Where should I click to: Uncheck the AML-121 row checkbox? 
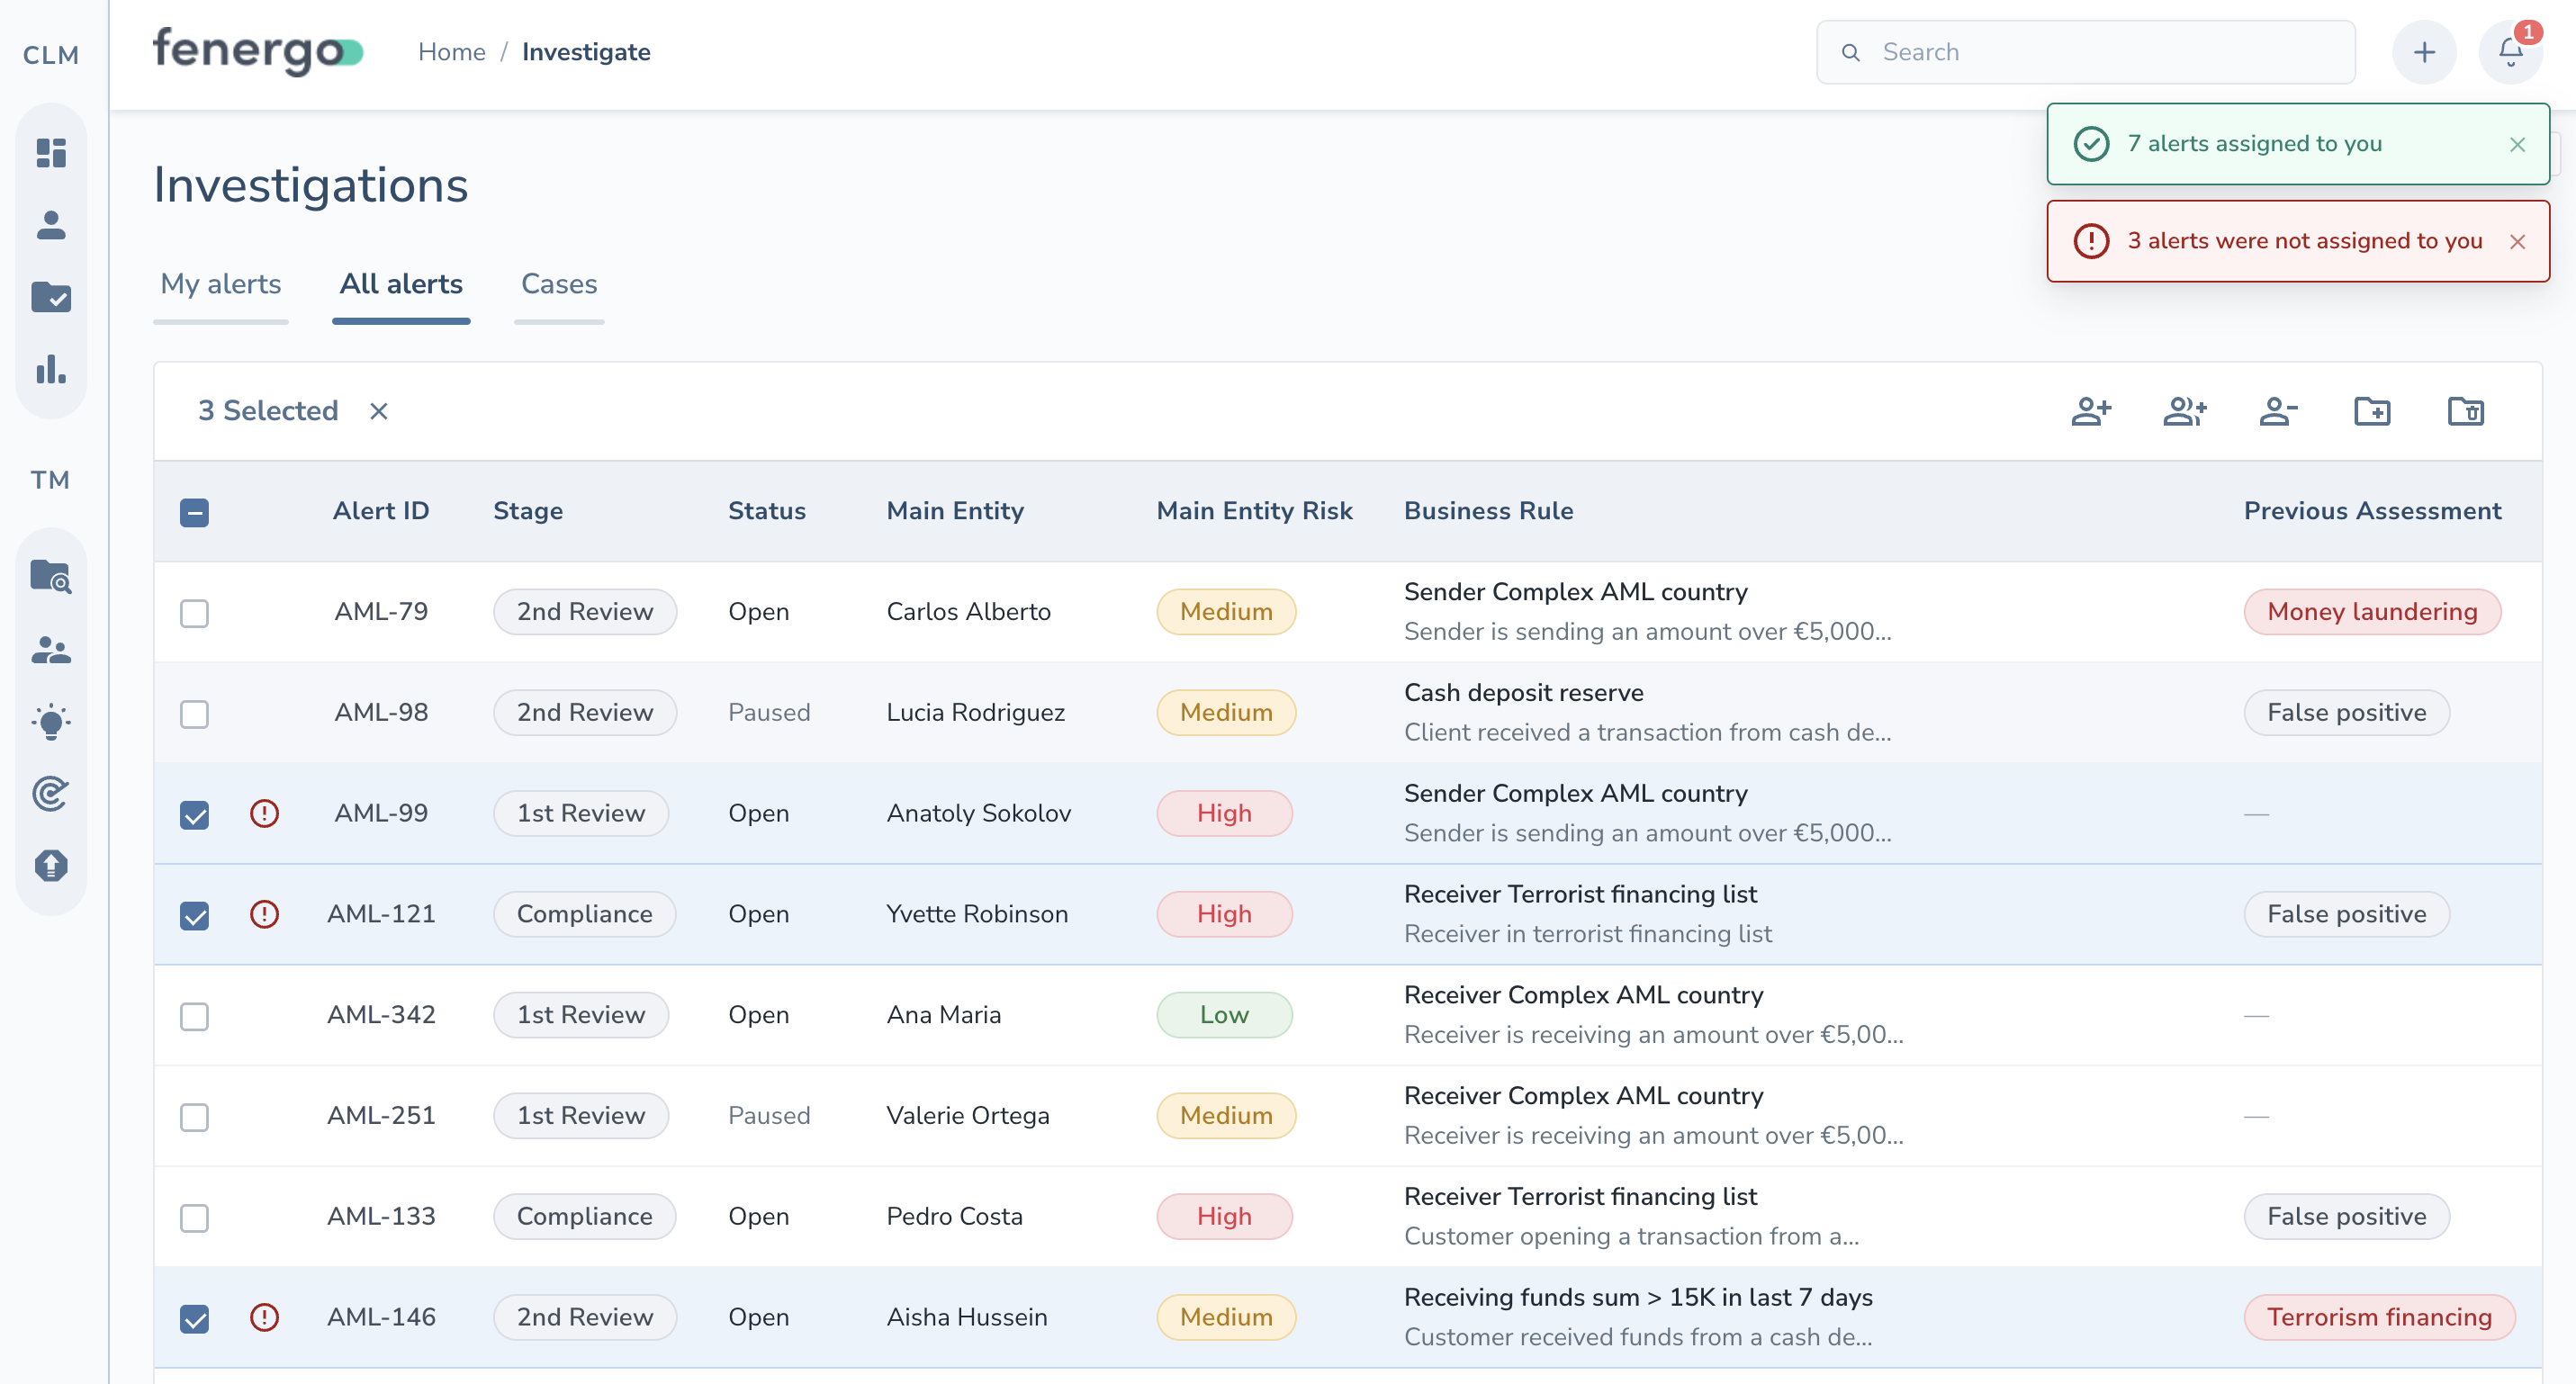tap(194, 916)
